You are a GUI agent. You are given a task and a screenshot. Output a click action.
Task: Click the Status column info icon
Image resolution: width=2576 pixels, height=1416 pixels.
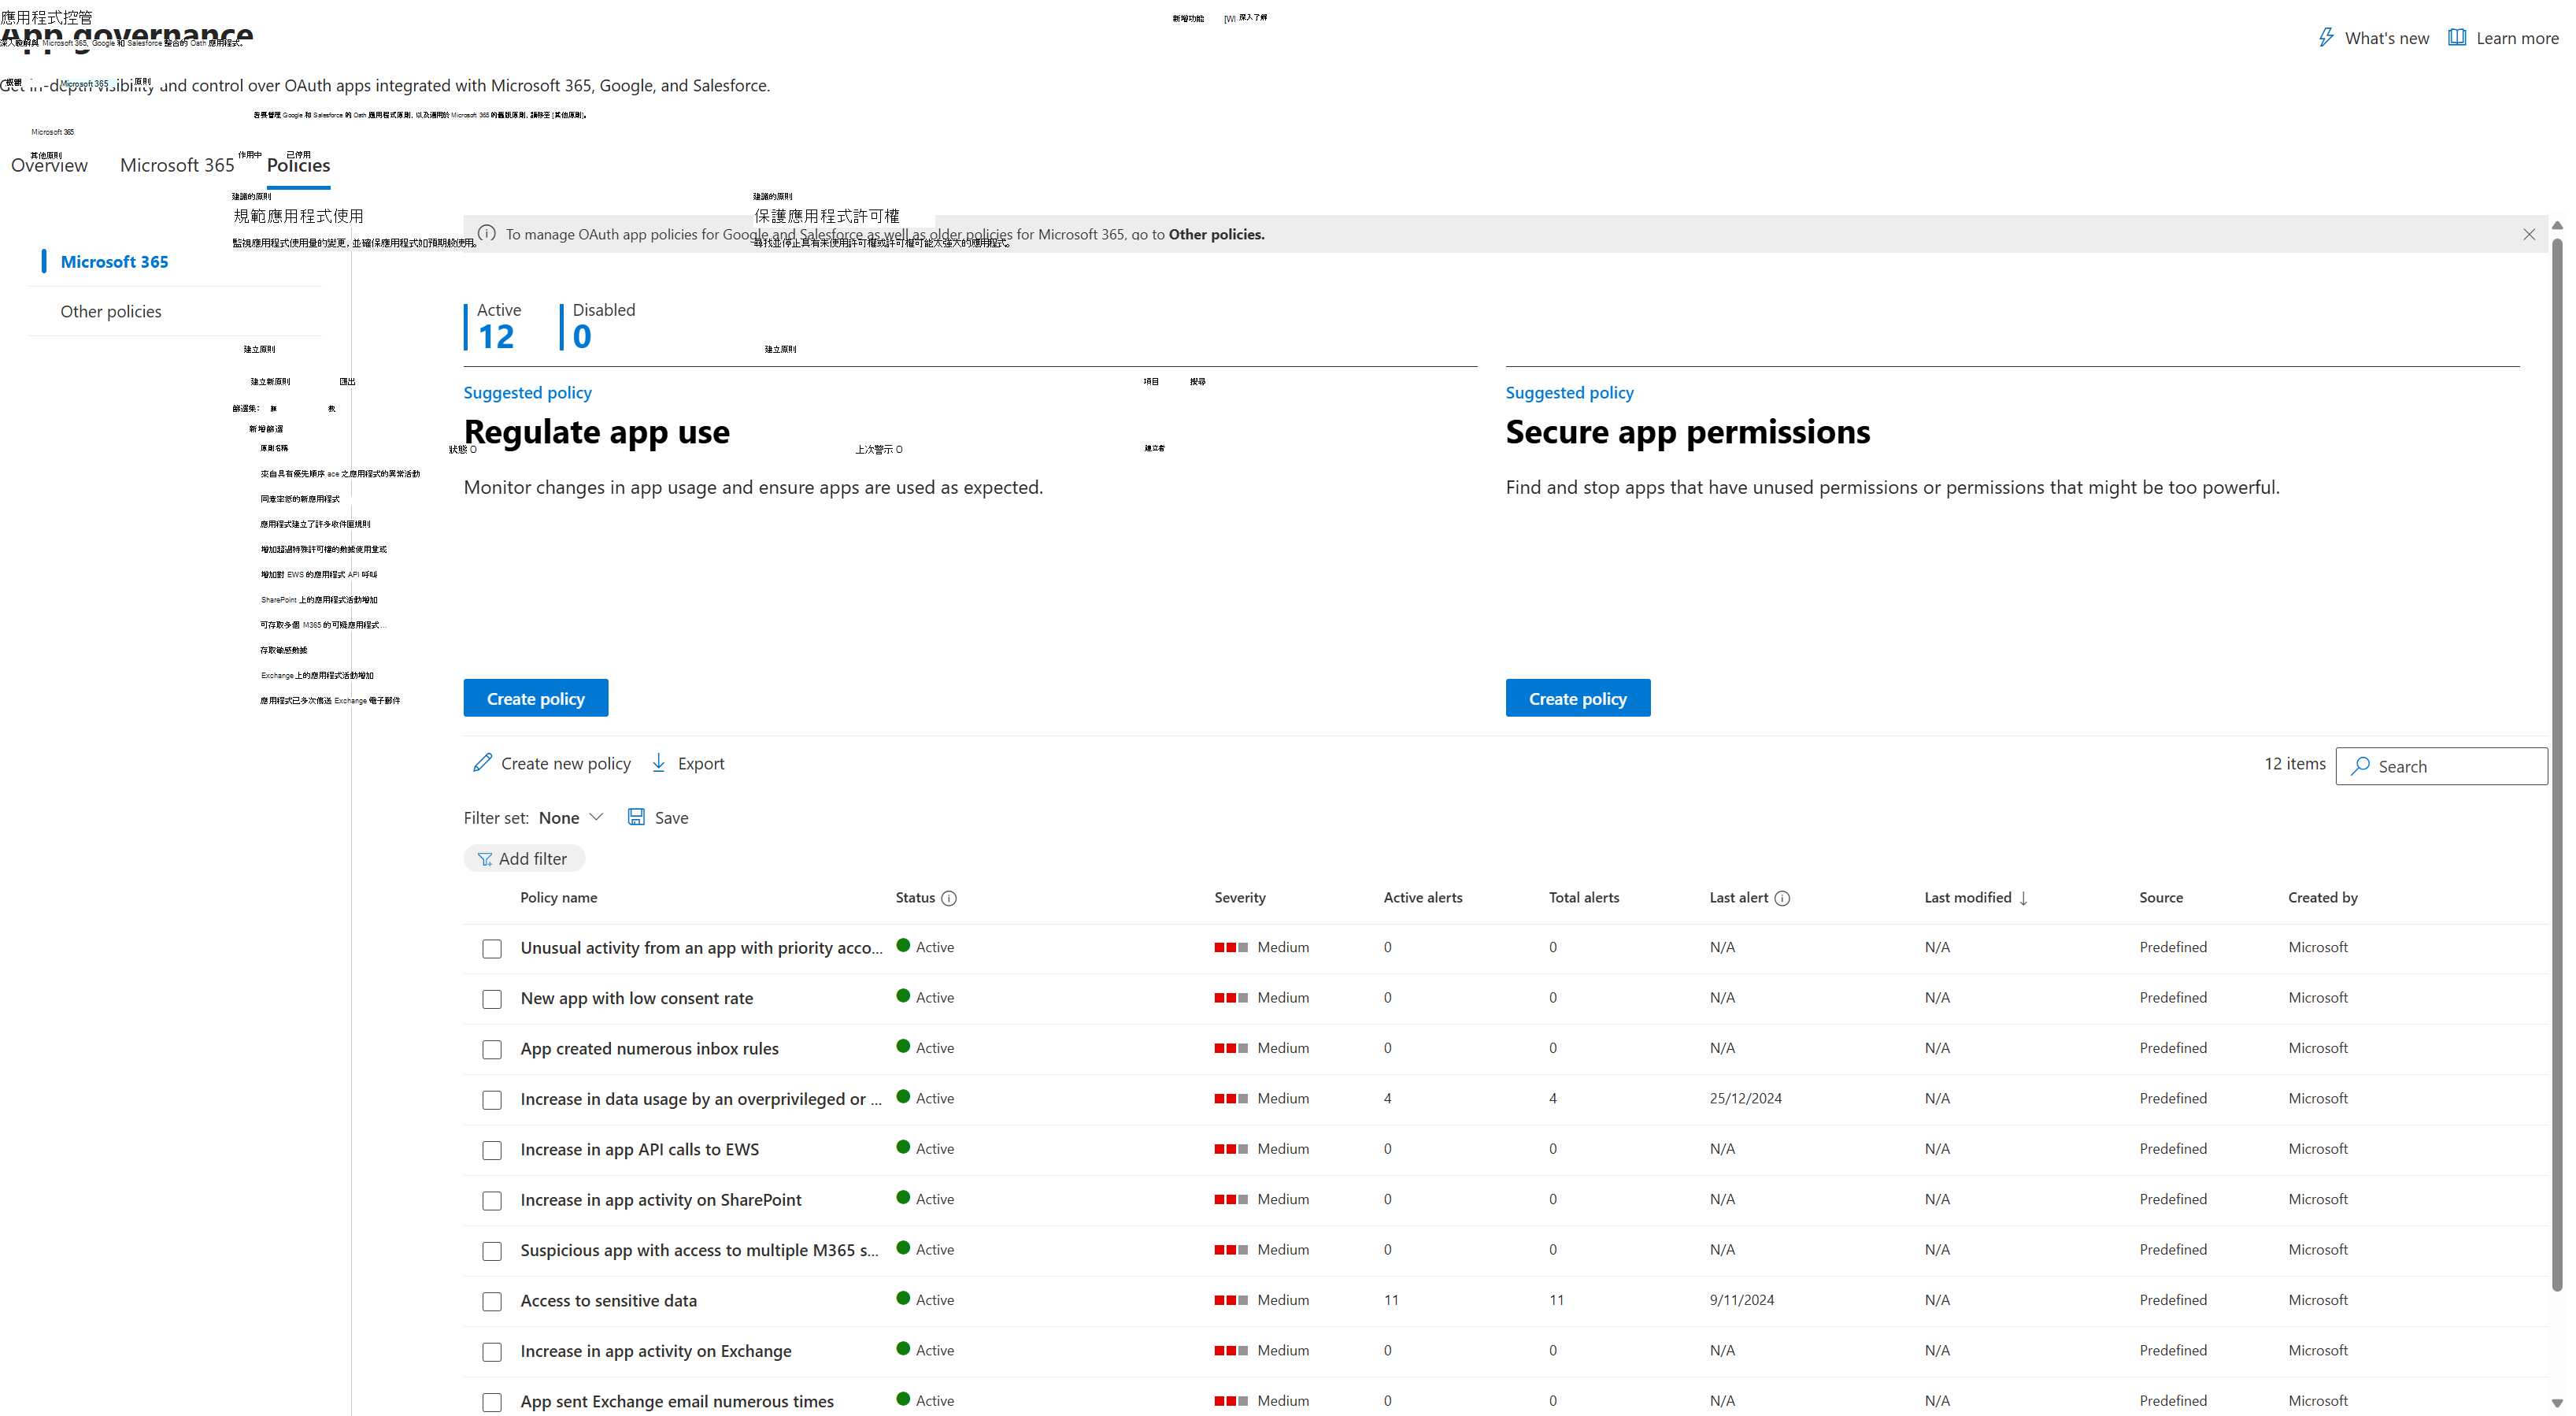point(949,898)
